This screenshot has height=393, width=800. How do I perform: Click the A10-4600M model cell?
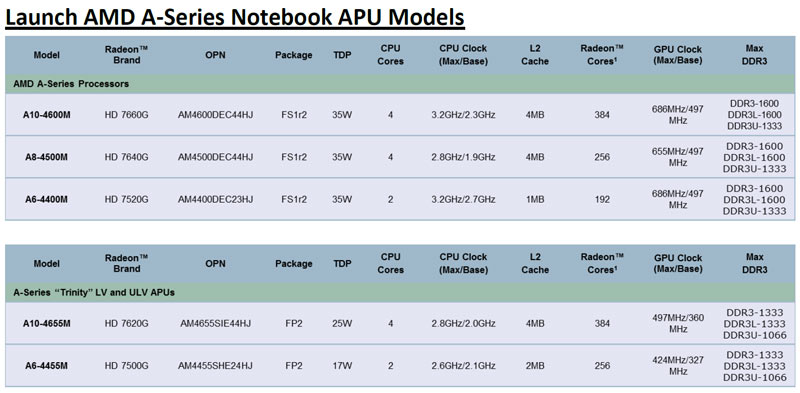[x=46, y=115]
